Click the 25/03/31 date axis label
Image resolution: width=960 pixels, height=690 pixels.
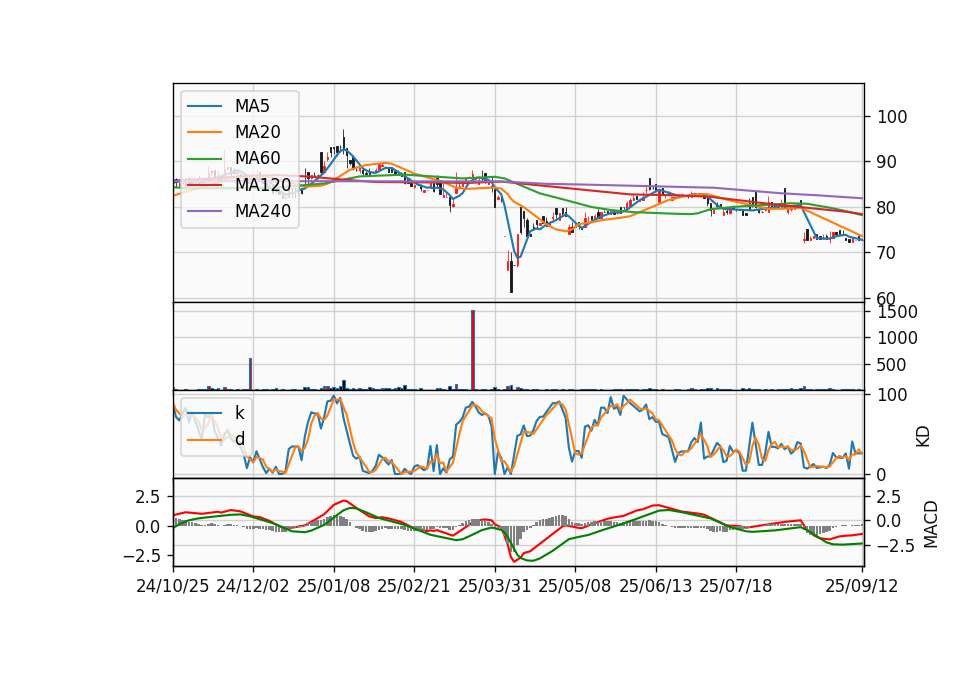494,586
